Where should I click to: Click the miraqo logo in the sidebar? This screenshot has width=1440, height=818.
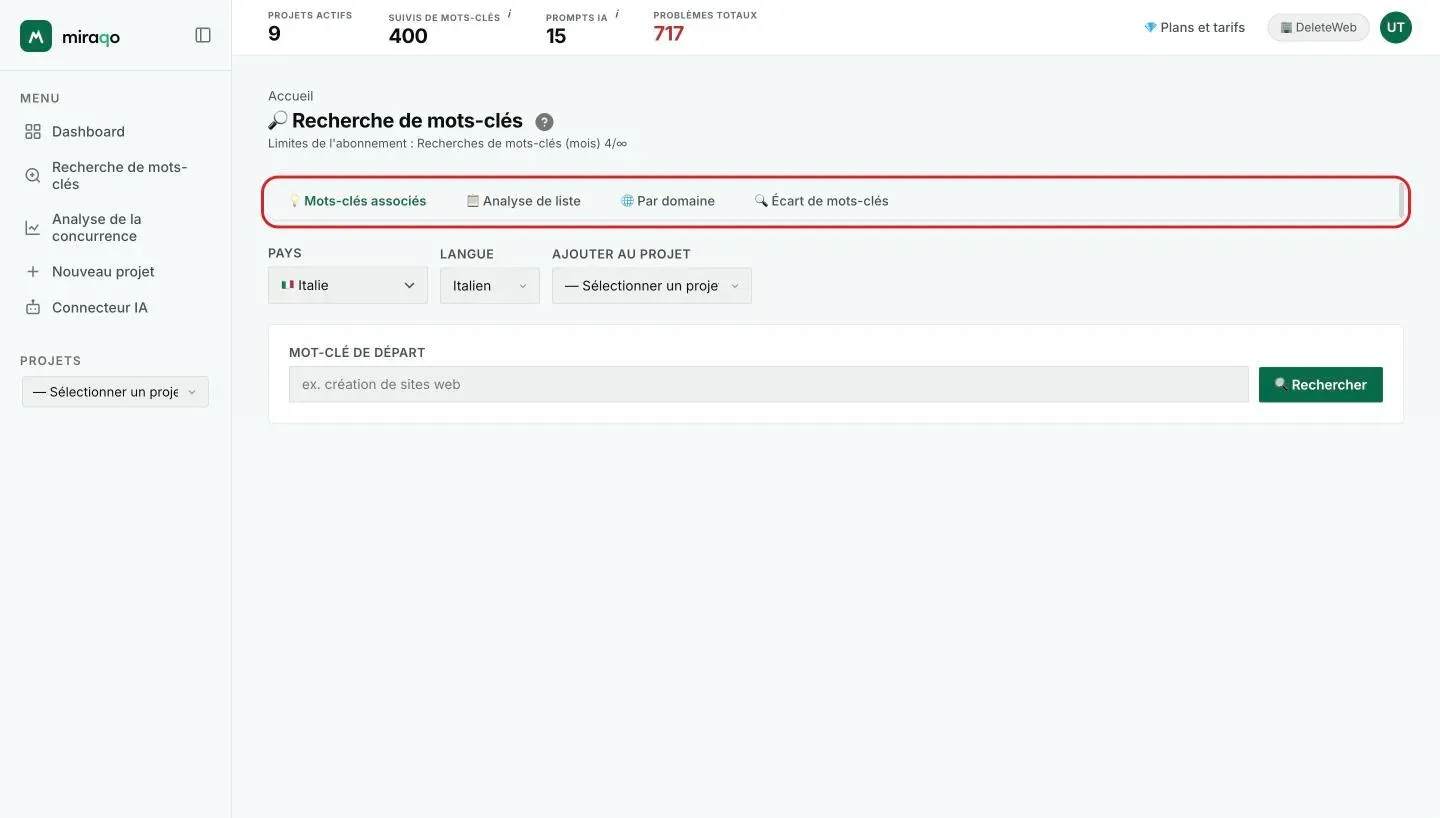pyautogui.click(x=70, y=36)
